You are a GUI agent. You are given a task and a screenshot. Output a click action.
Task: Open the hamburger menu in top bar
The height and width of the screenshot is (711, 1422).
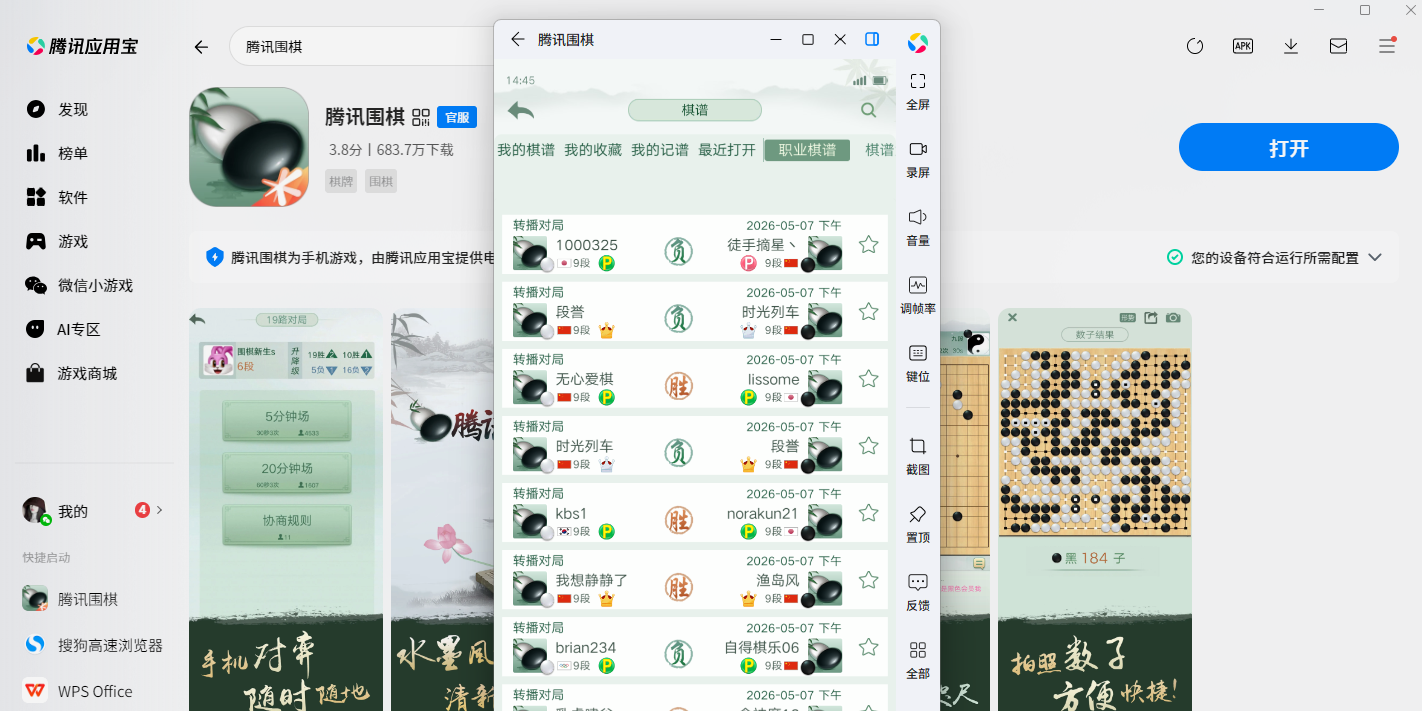click(1386, 46)
